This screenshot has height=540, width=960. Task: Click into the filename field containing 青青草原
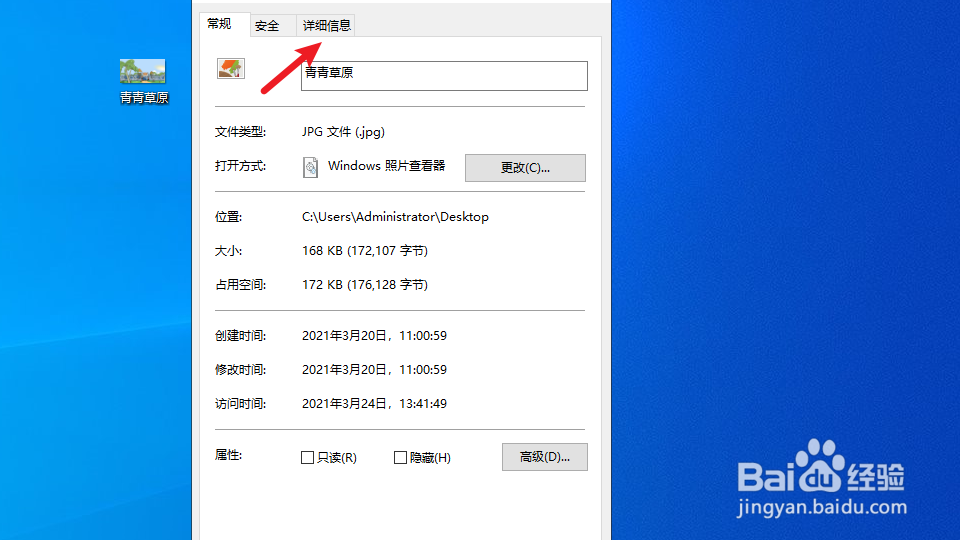[x=444, y=76]
